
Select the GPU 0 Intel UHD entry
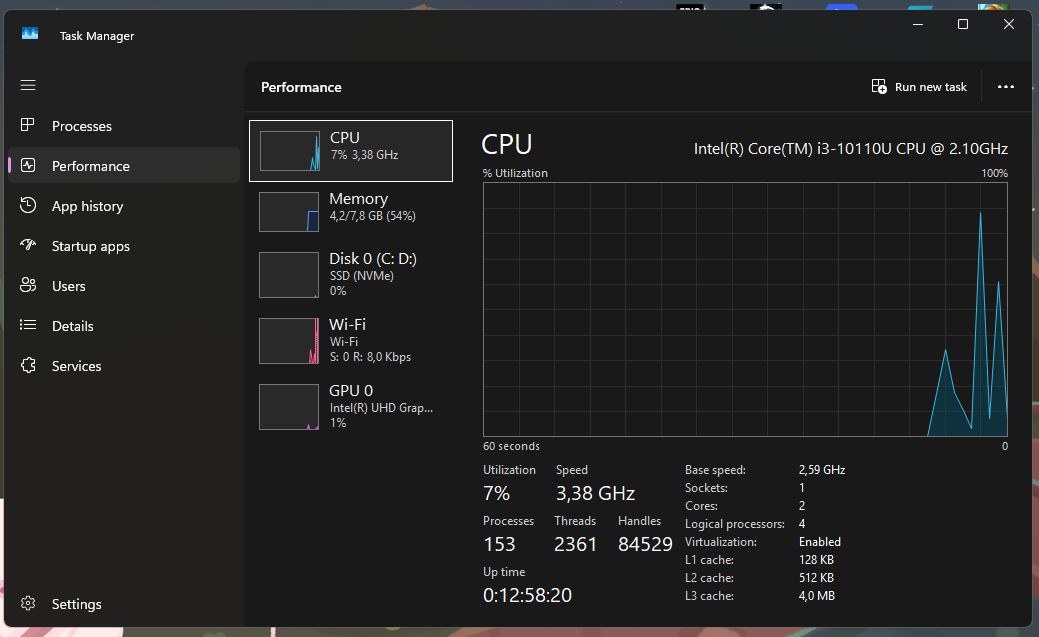pyautogui.click(x=351, y=407)
